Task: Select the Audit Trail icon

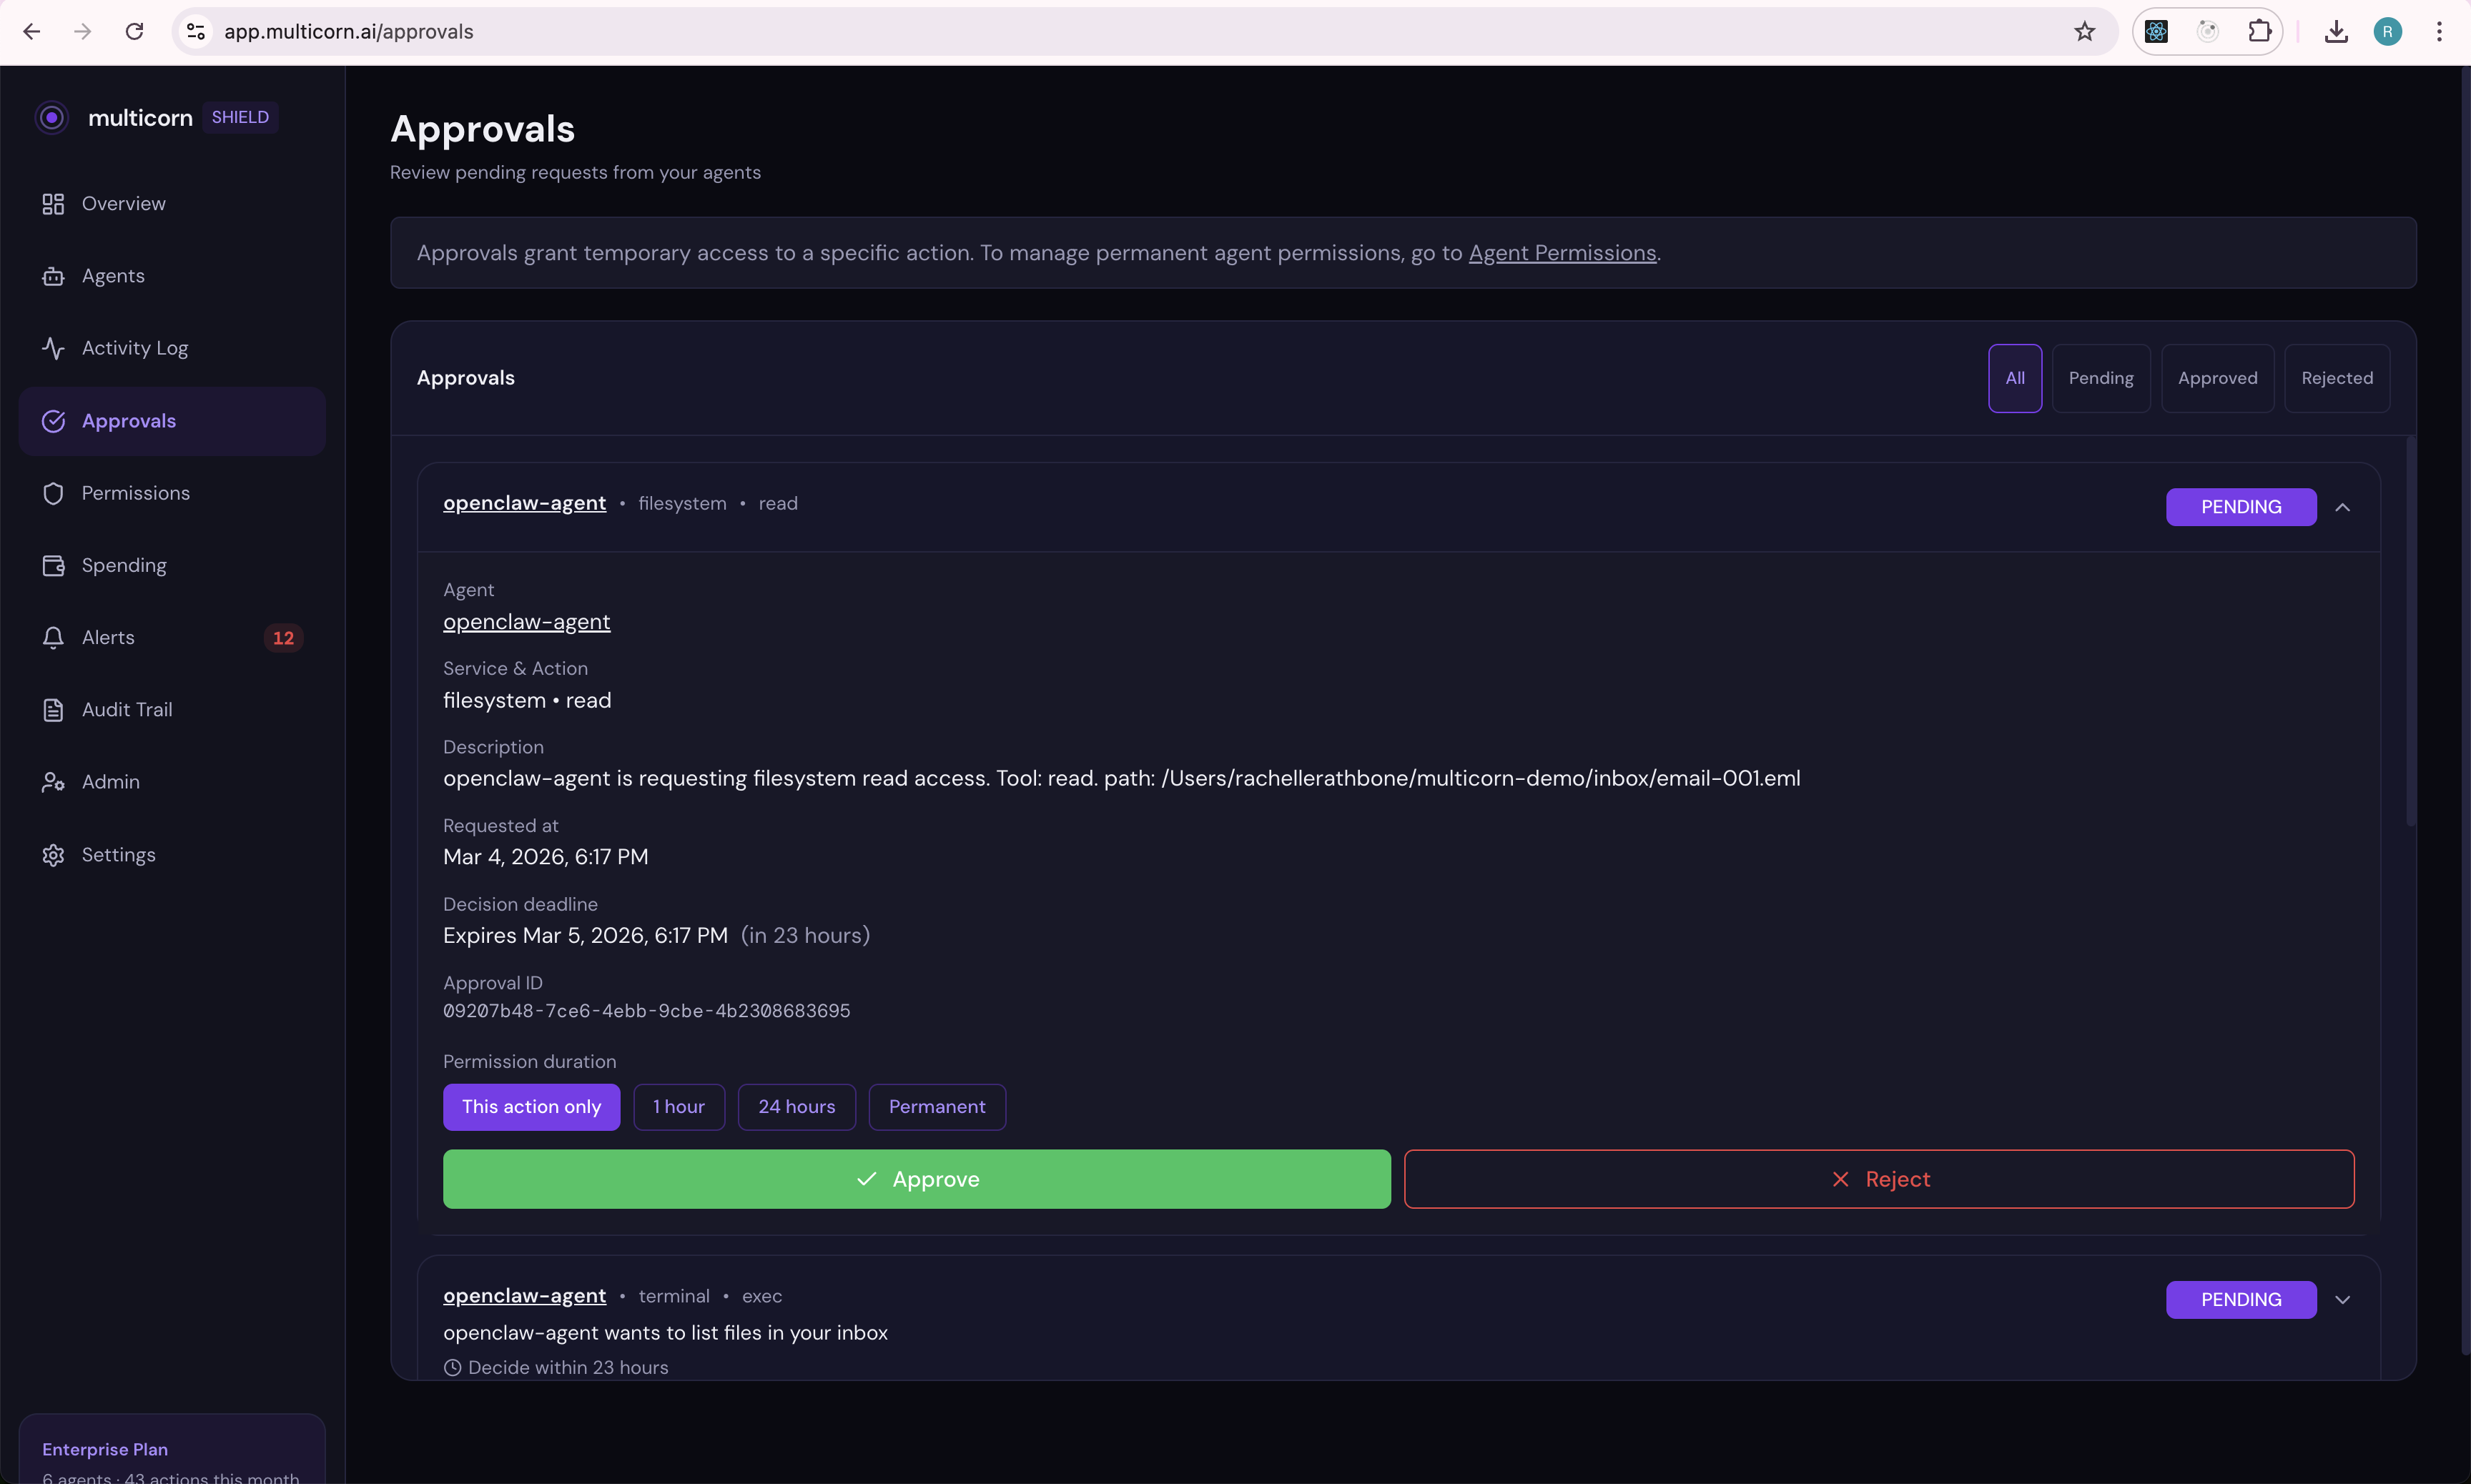Action: click(53, 709)
